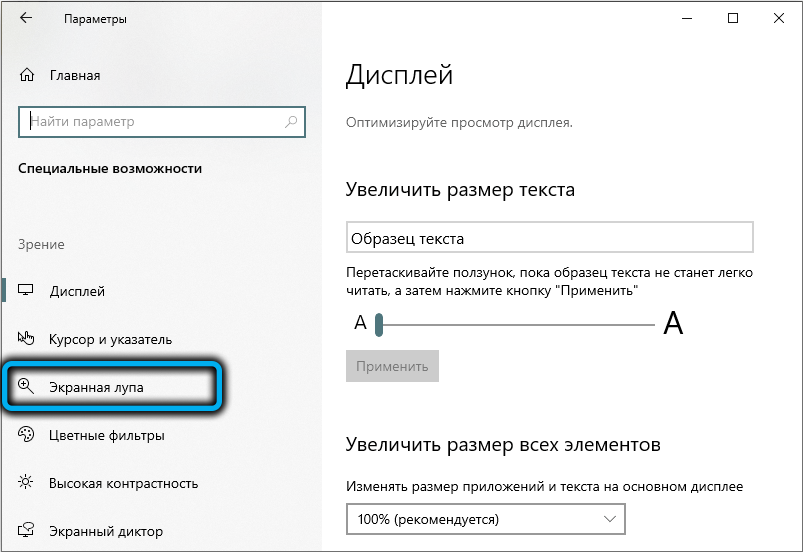
Task: Click the text size slider handle
Action: click(x=380, y=323)
